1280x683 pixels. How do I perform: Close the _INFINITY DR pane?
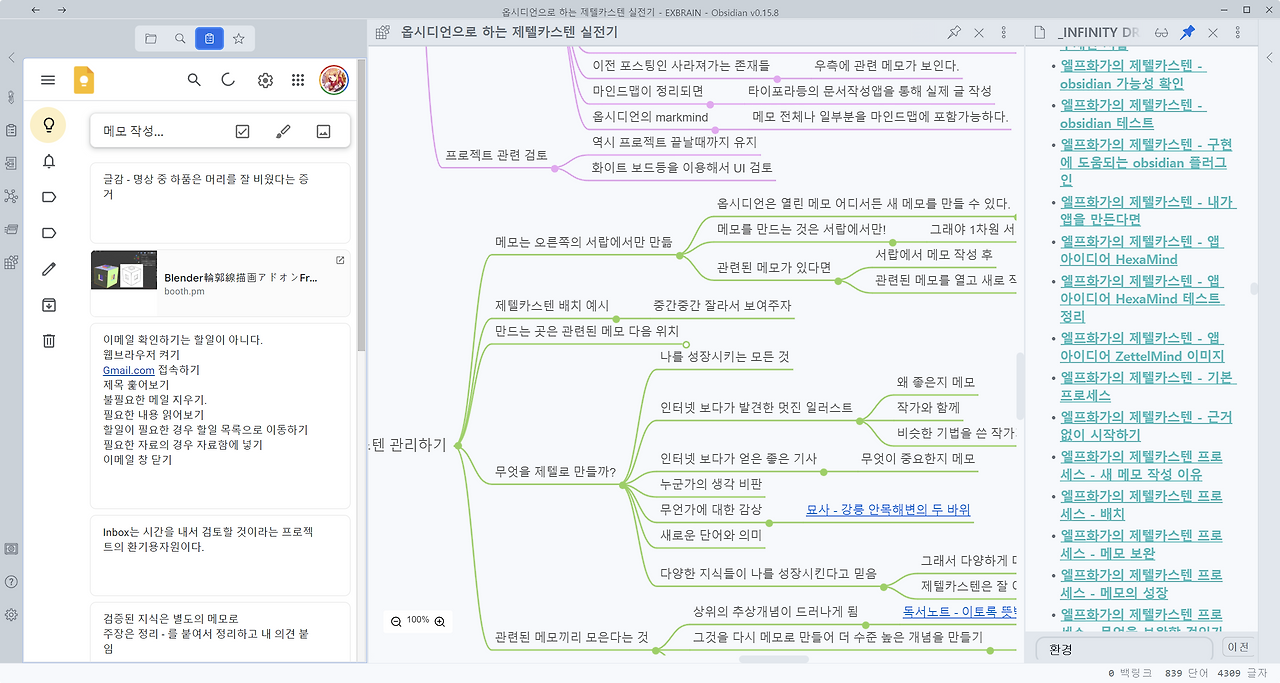click(1213, 33)
